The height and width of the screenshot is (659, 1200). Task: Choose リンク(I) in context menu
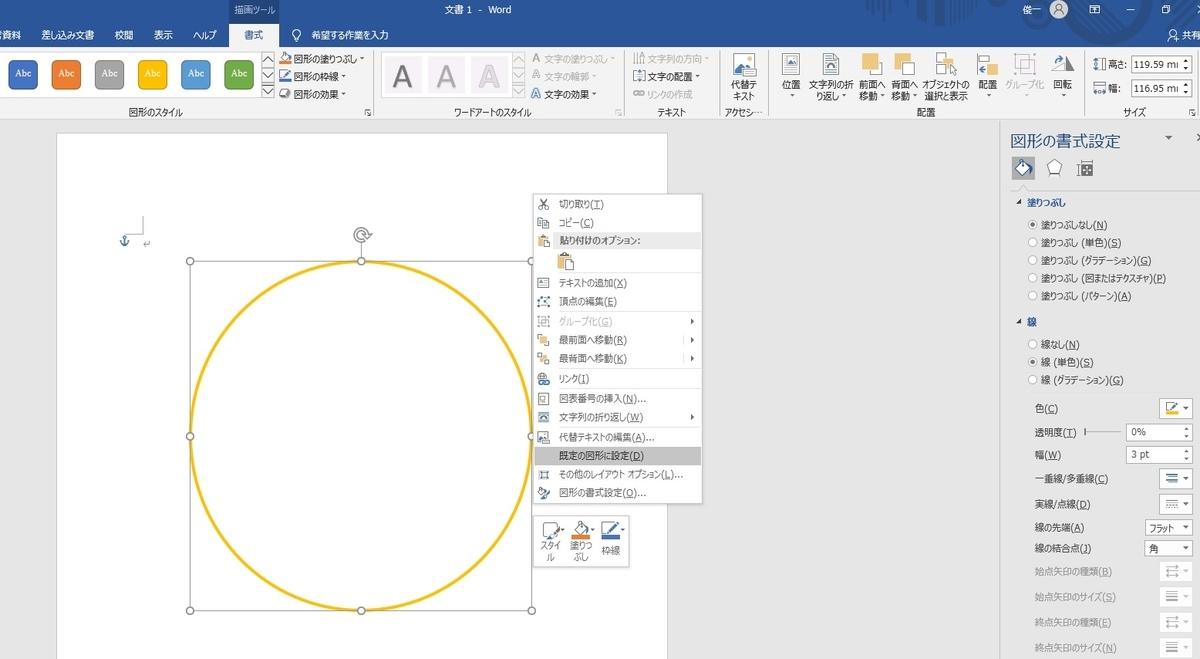click(x=617, y=379)
